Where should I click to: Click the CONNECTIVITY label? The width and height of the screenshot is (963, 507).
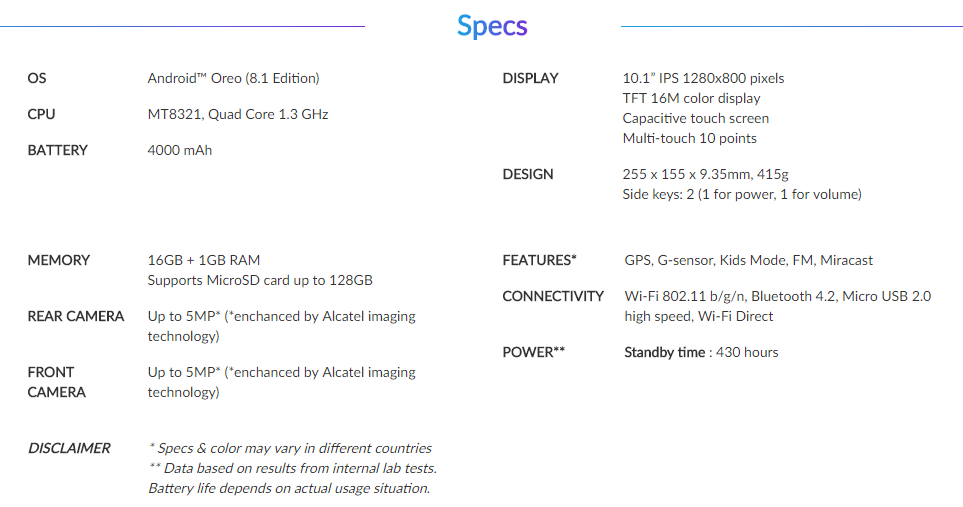tap(553, 296)
